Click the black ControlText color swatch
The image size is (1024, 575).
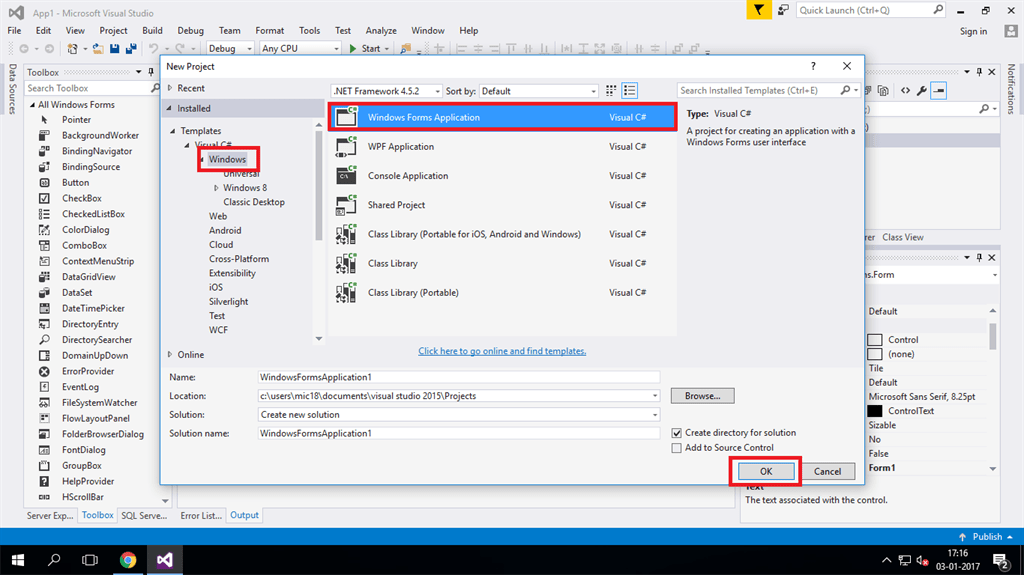(874, 411)
